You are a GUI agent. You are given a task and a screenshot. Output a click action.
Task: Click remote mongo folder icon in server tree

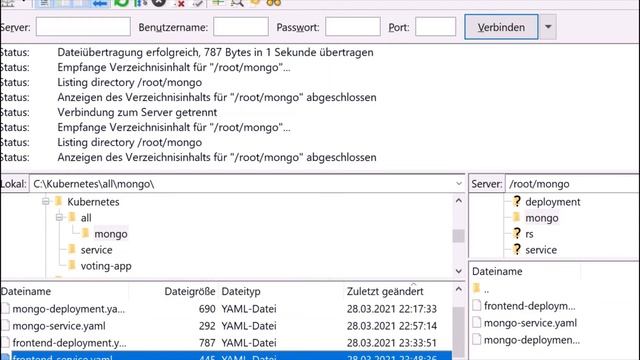517,217
